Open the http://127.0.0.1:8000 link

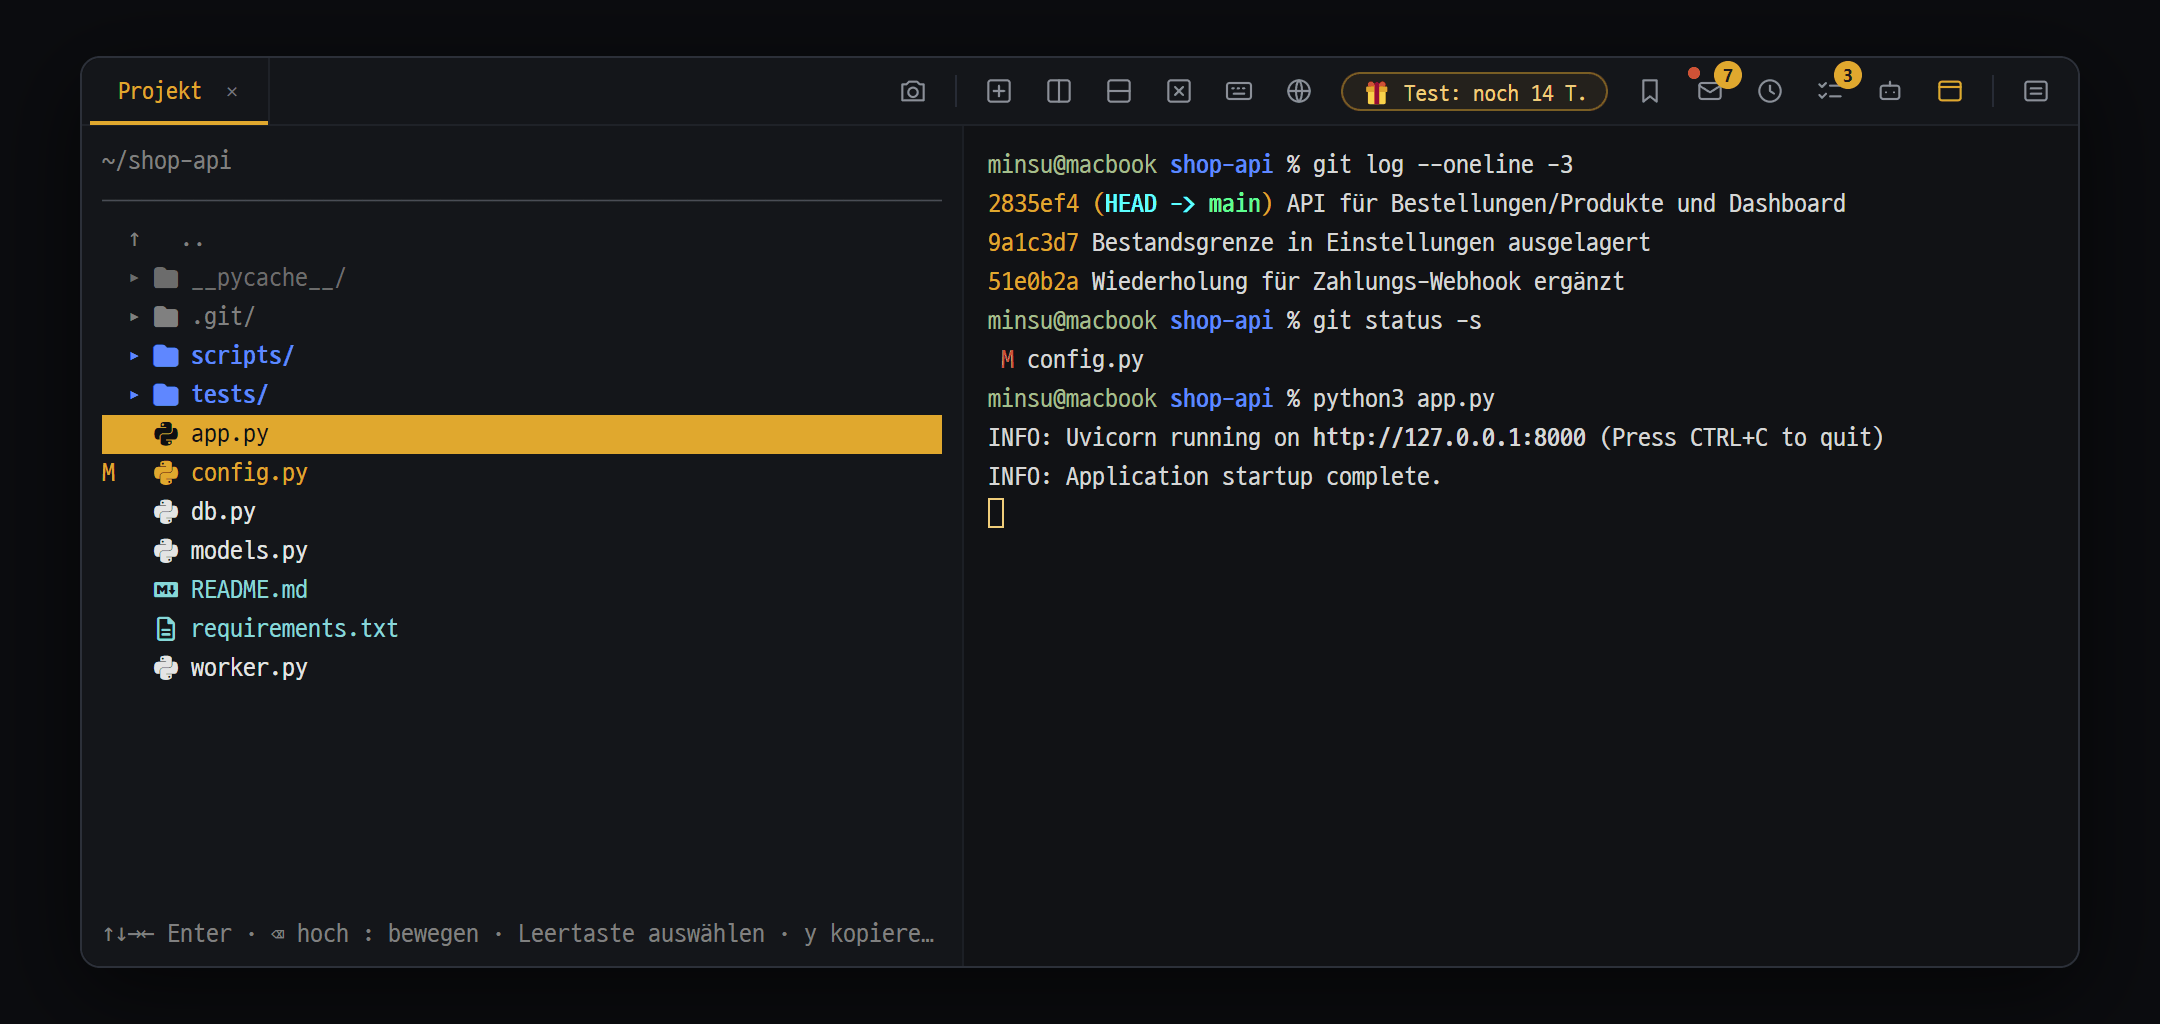pos(1449,438)
